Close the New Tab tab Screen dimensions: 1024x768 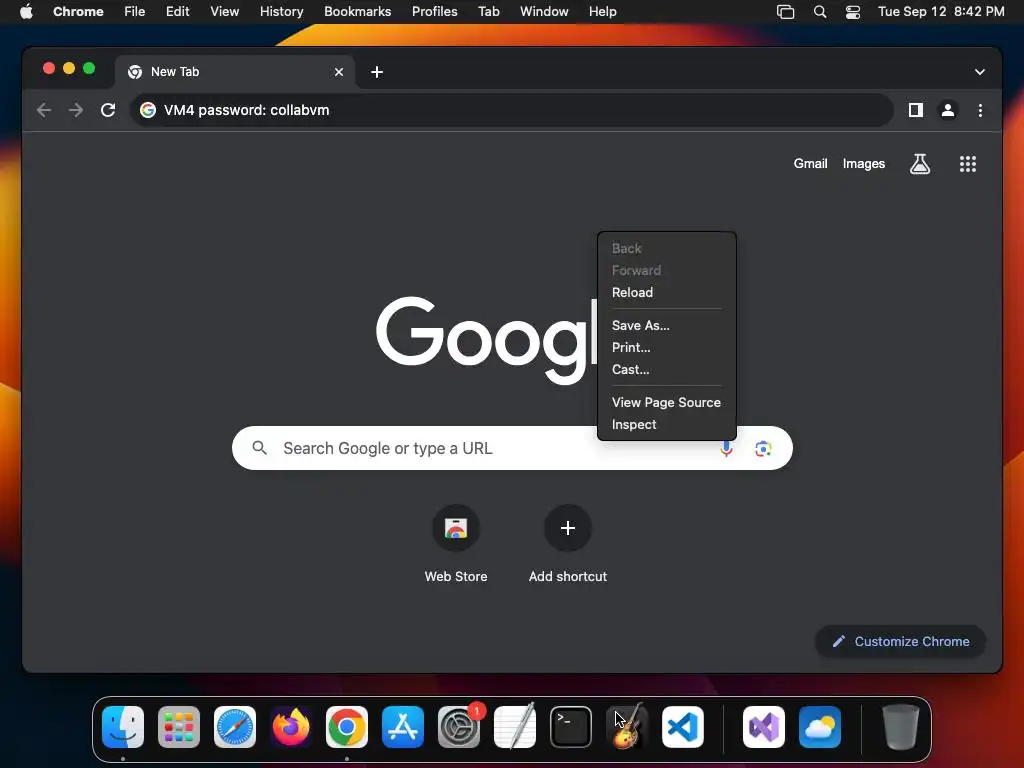(x=339, y=72)
